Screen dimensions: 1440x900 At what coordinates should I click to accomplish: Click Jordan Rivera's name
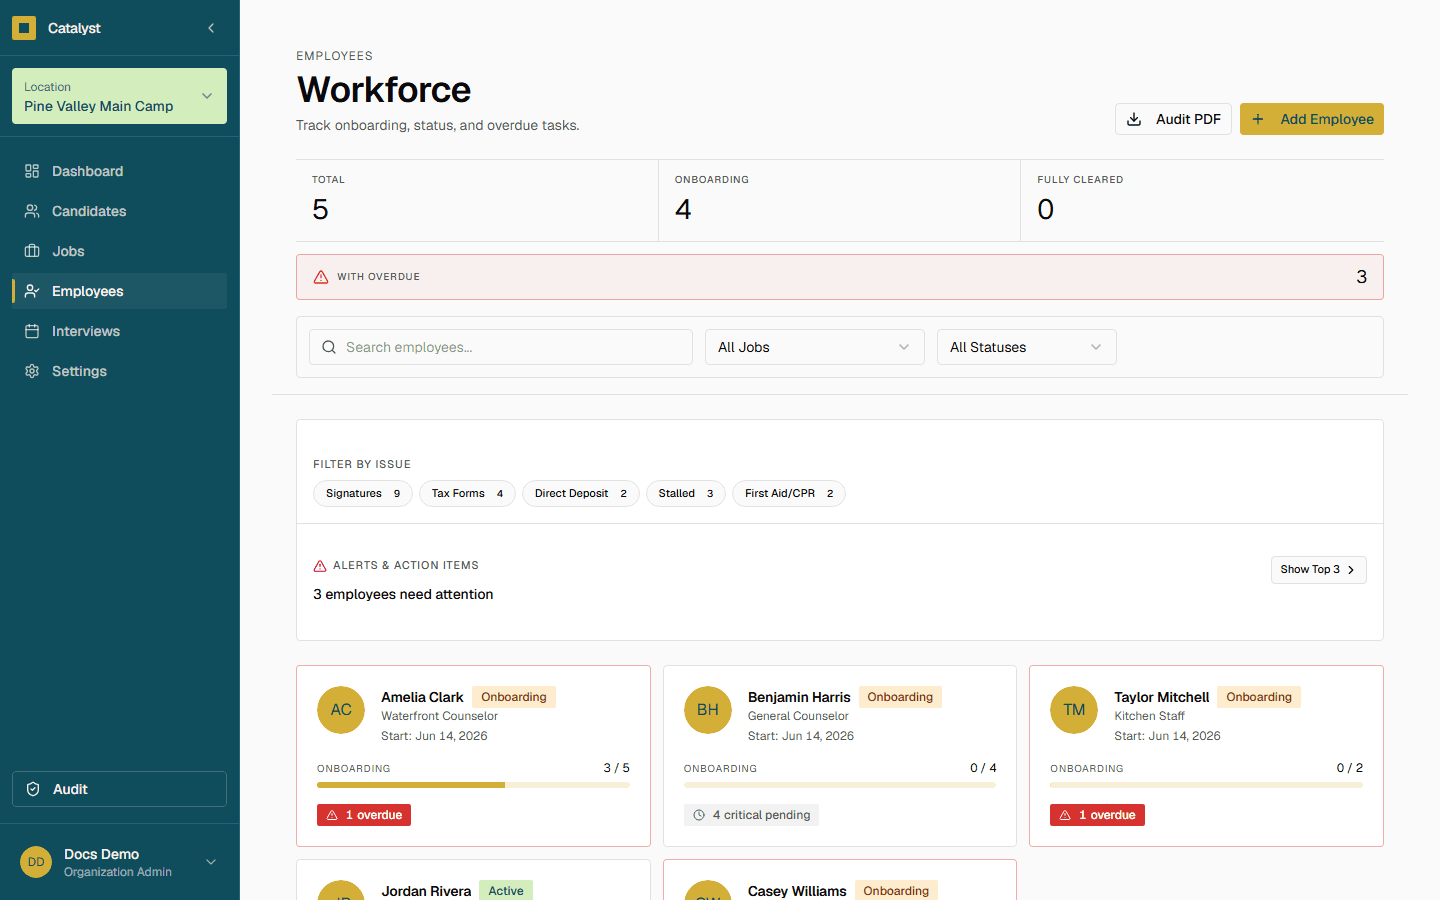(426, 891)
